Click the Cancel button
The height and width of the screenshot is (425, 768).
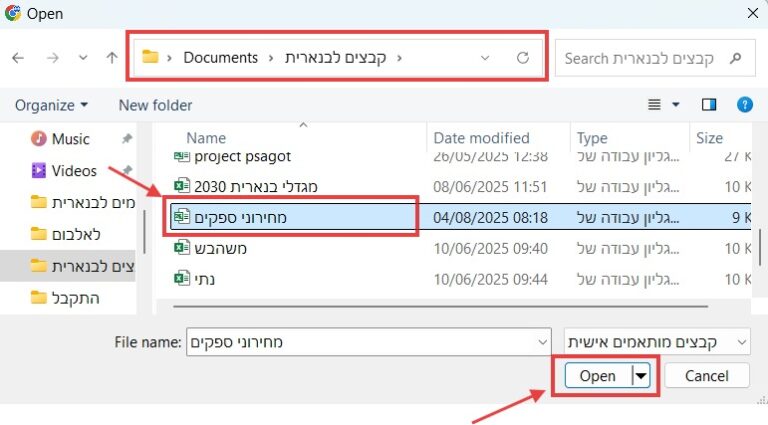(705, 375)
